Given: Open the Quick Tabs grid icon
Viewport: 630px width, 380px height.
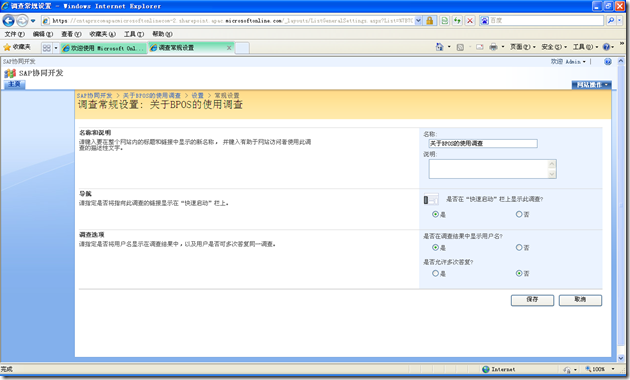Looking at the screenshot, I should tap(47, 48).
